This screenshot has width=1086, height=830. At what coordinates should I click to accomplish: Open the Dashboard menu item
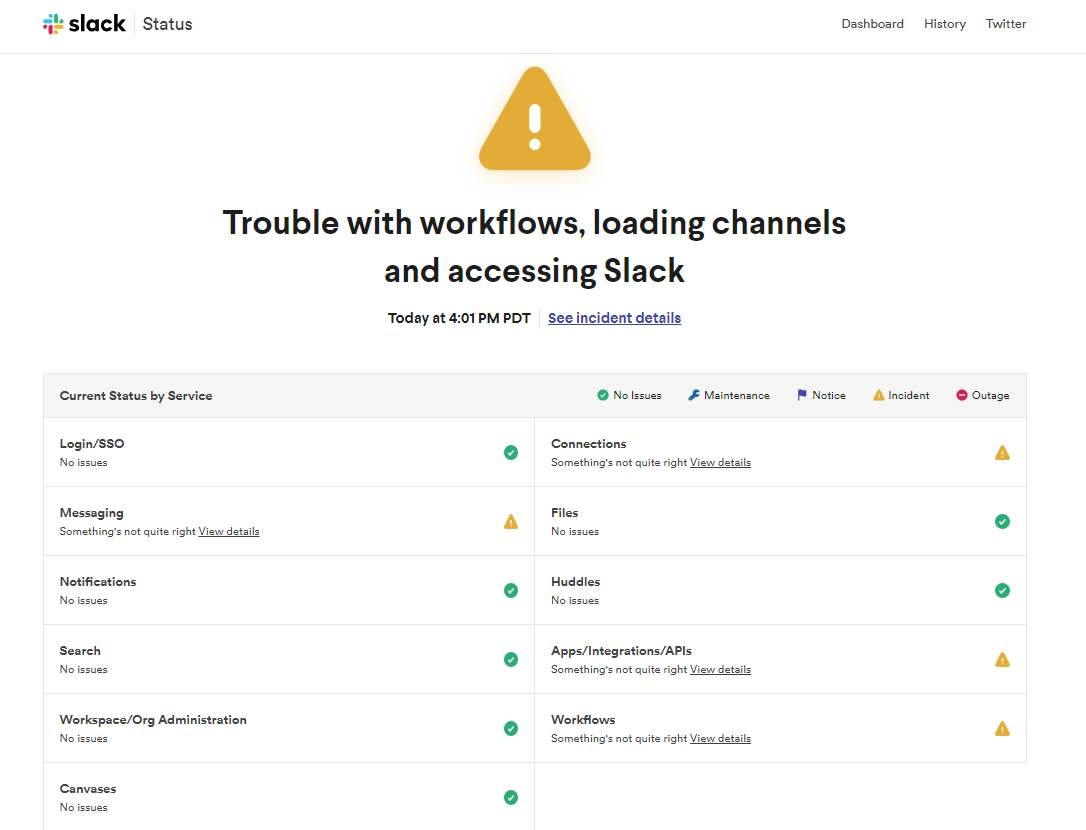click(872, 23)
